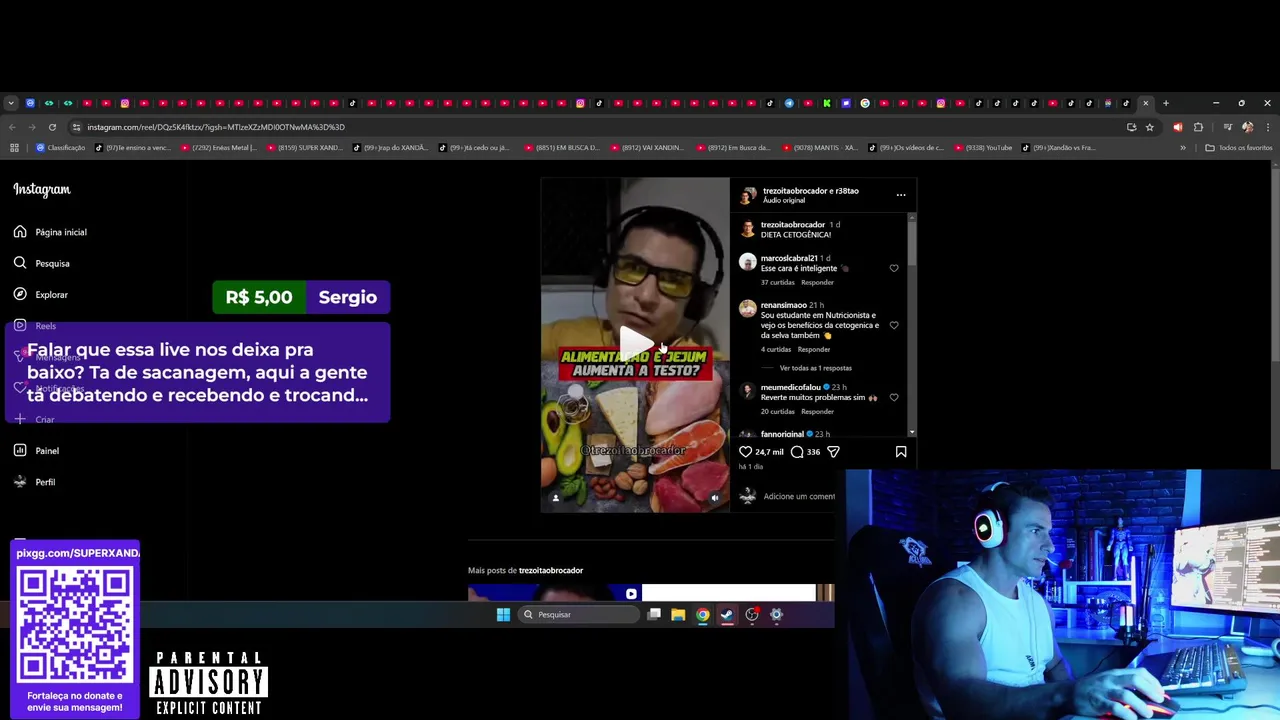Open 'Mais posts de trezoitaobrocador' profile link
Image resolution: width=1280 pixels, height=720 pixels.
pyautogui.click(x=550, y=570)
